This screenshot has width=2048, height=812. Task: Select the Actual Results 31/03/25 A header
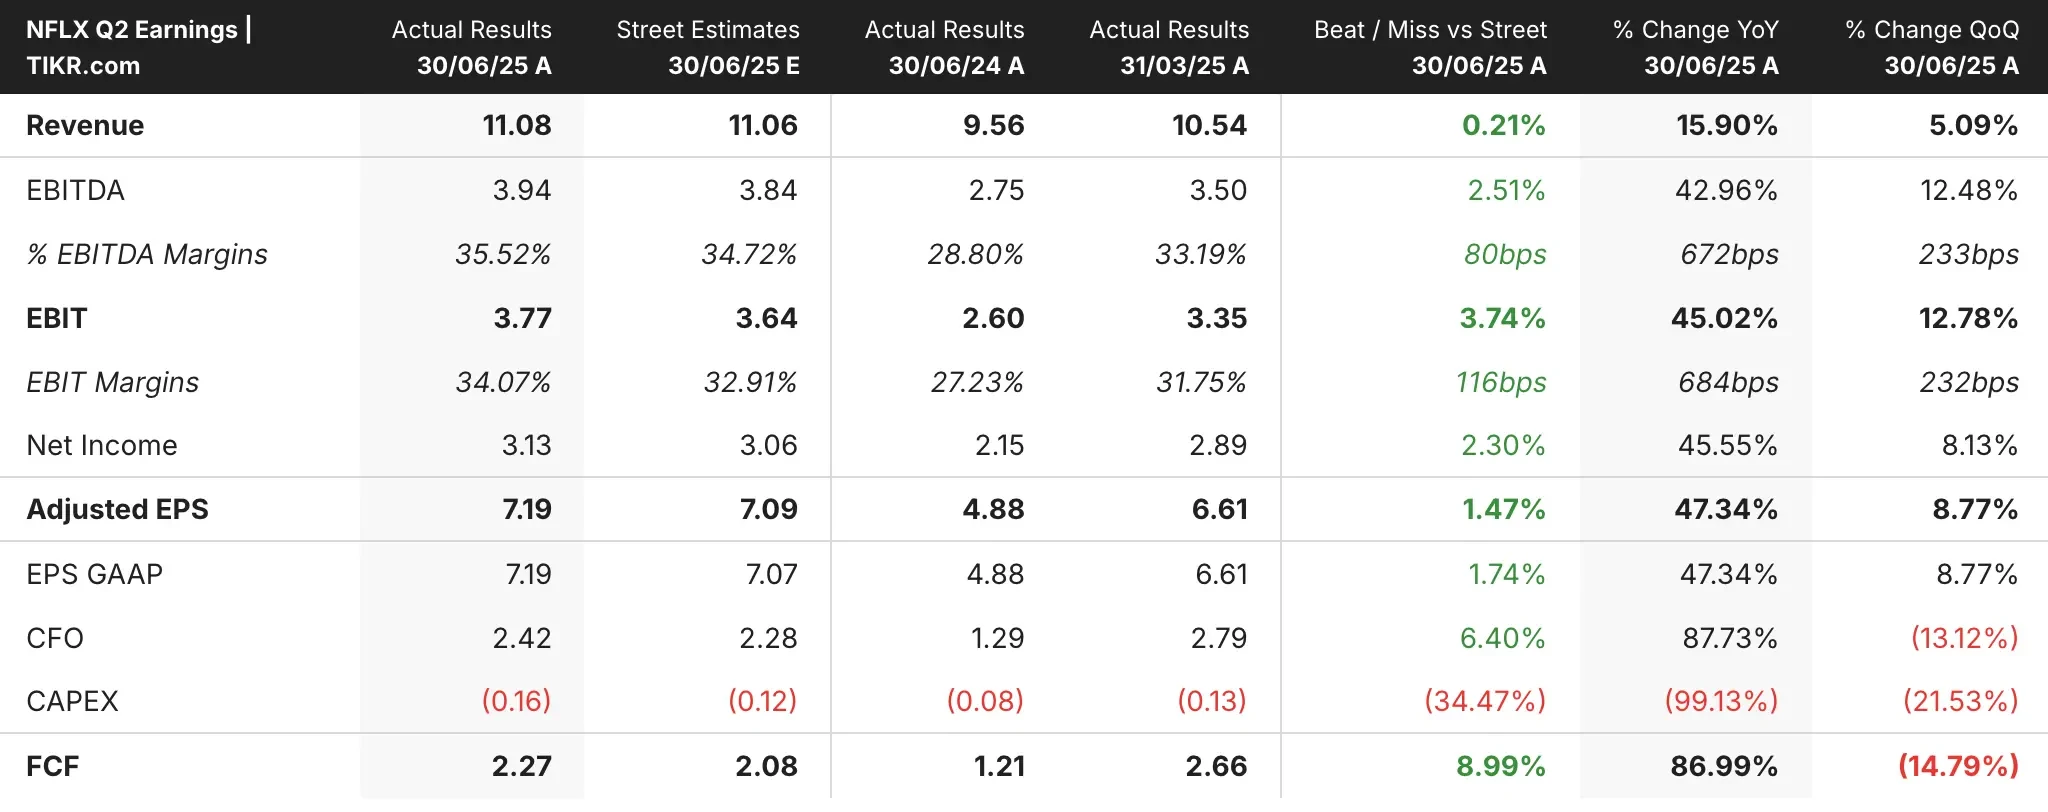click(x=1168, y=47)
